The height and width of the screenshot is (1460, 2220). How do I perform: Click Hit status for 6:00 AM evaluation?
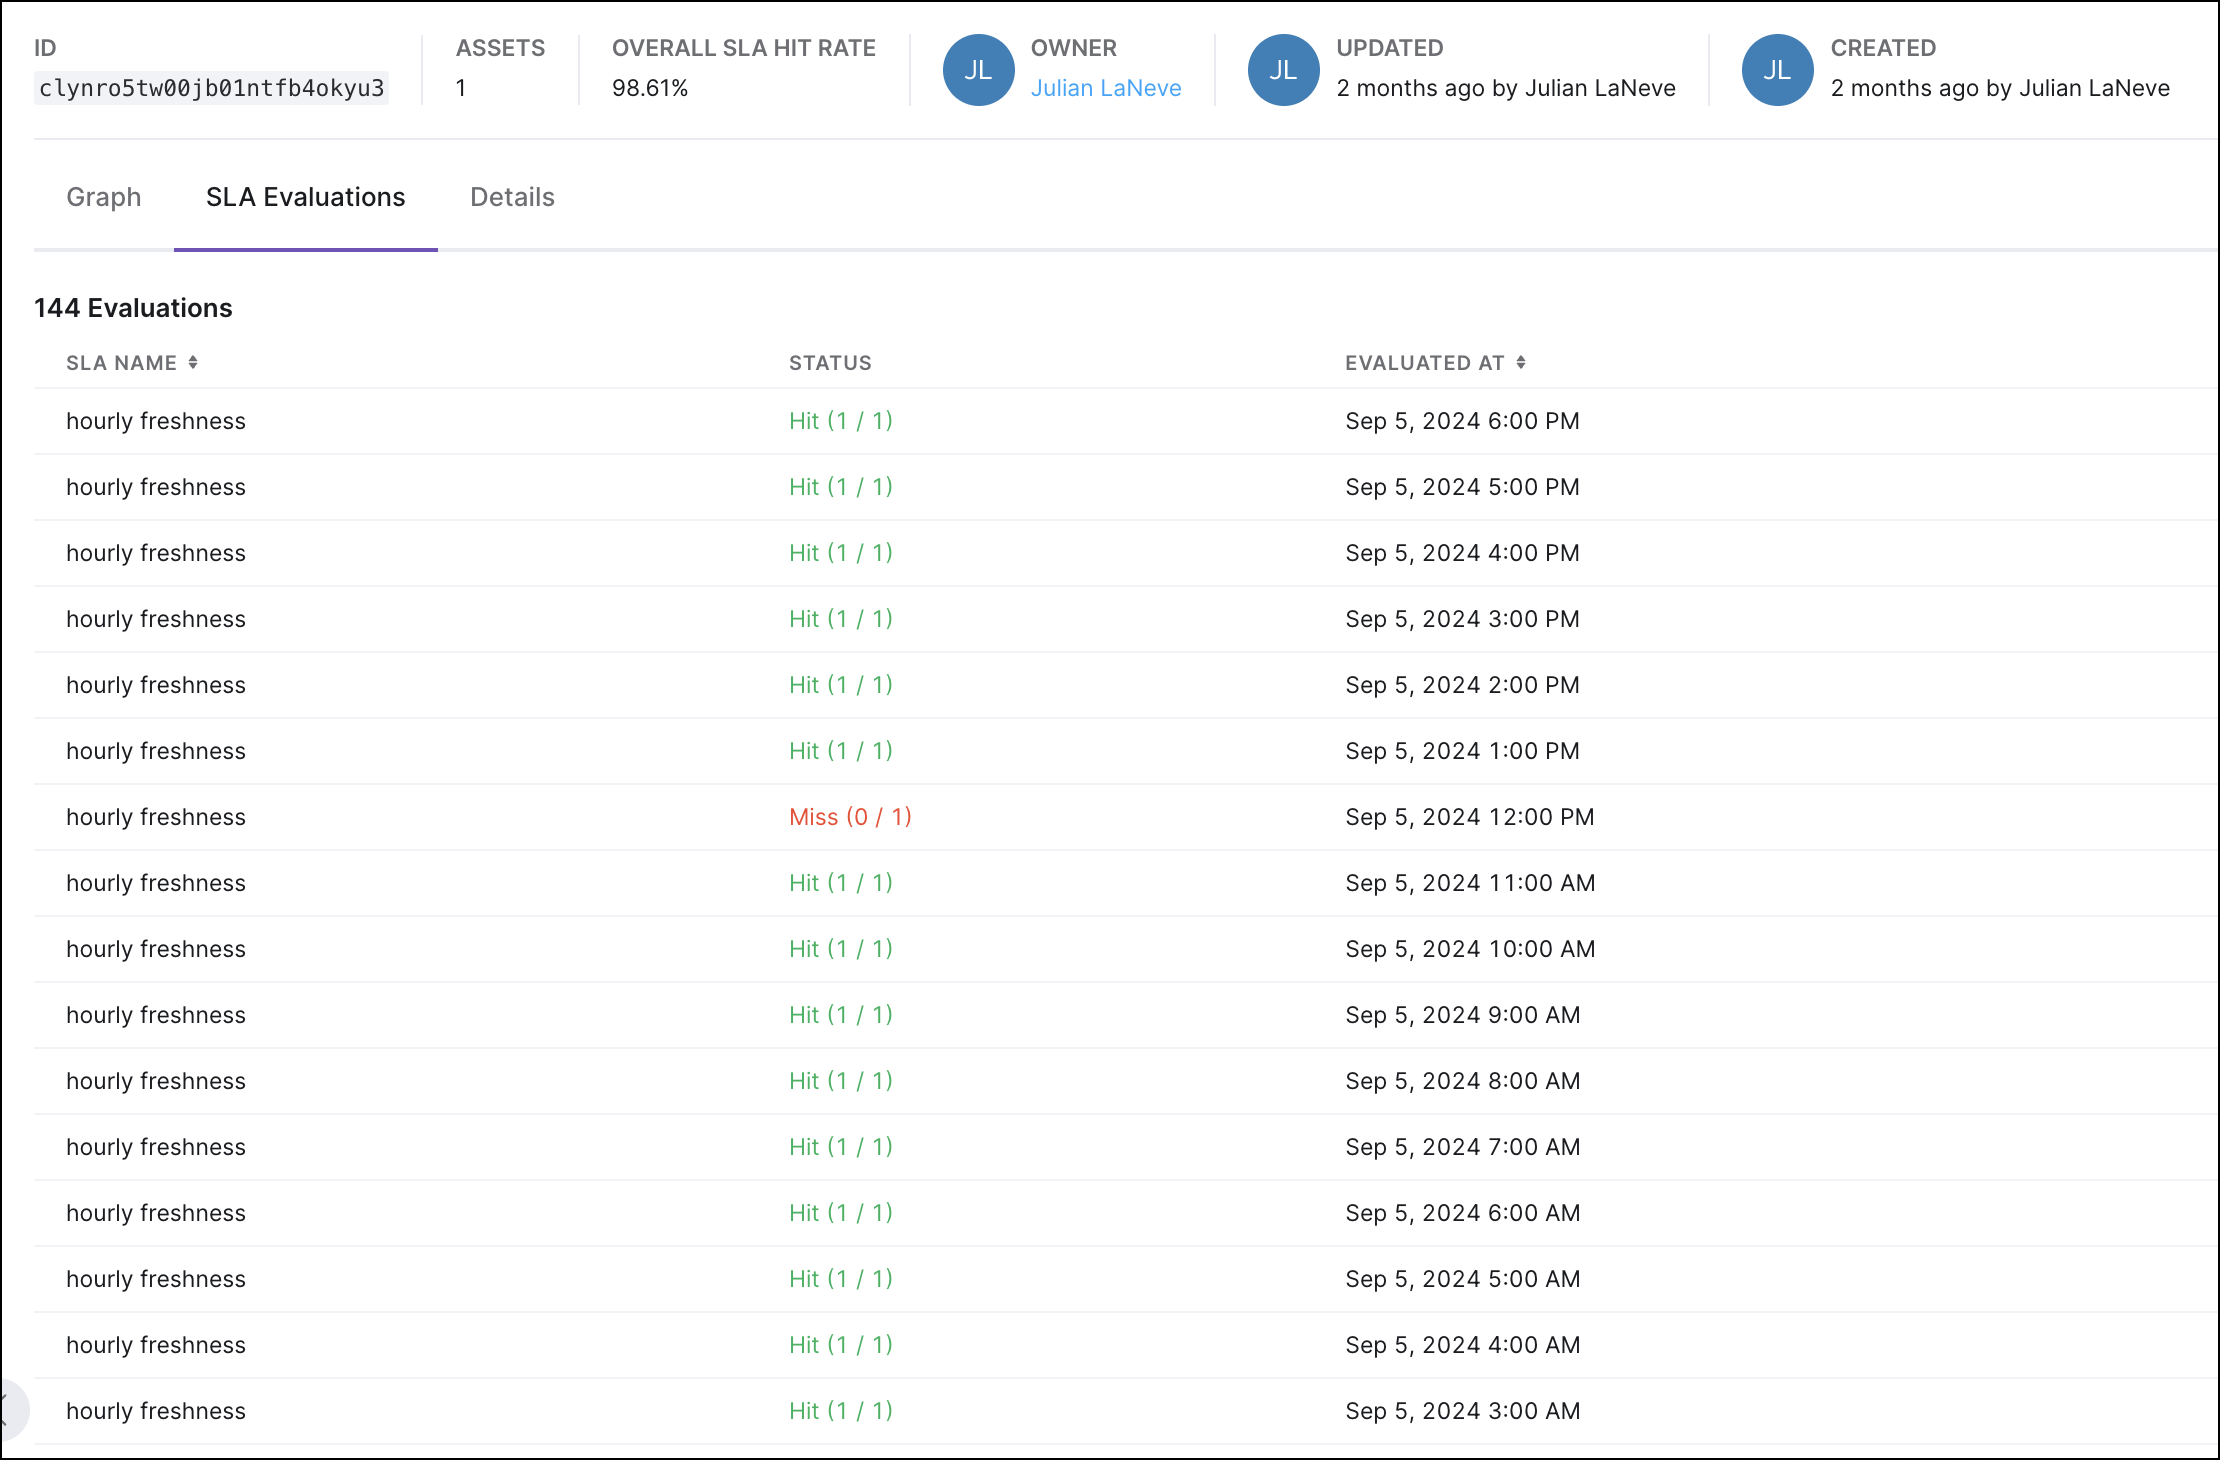pos(841,1213)
